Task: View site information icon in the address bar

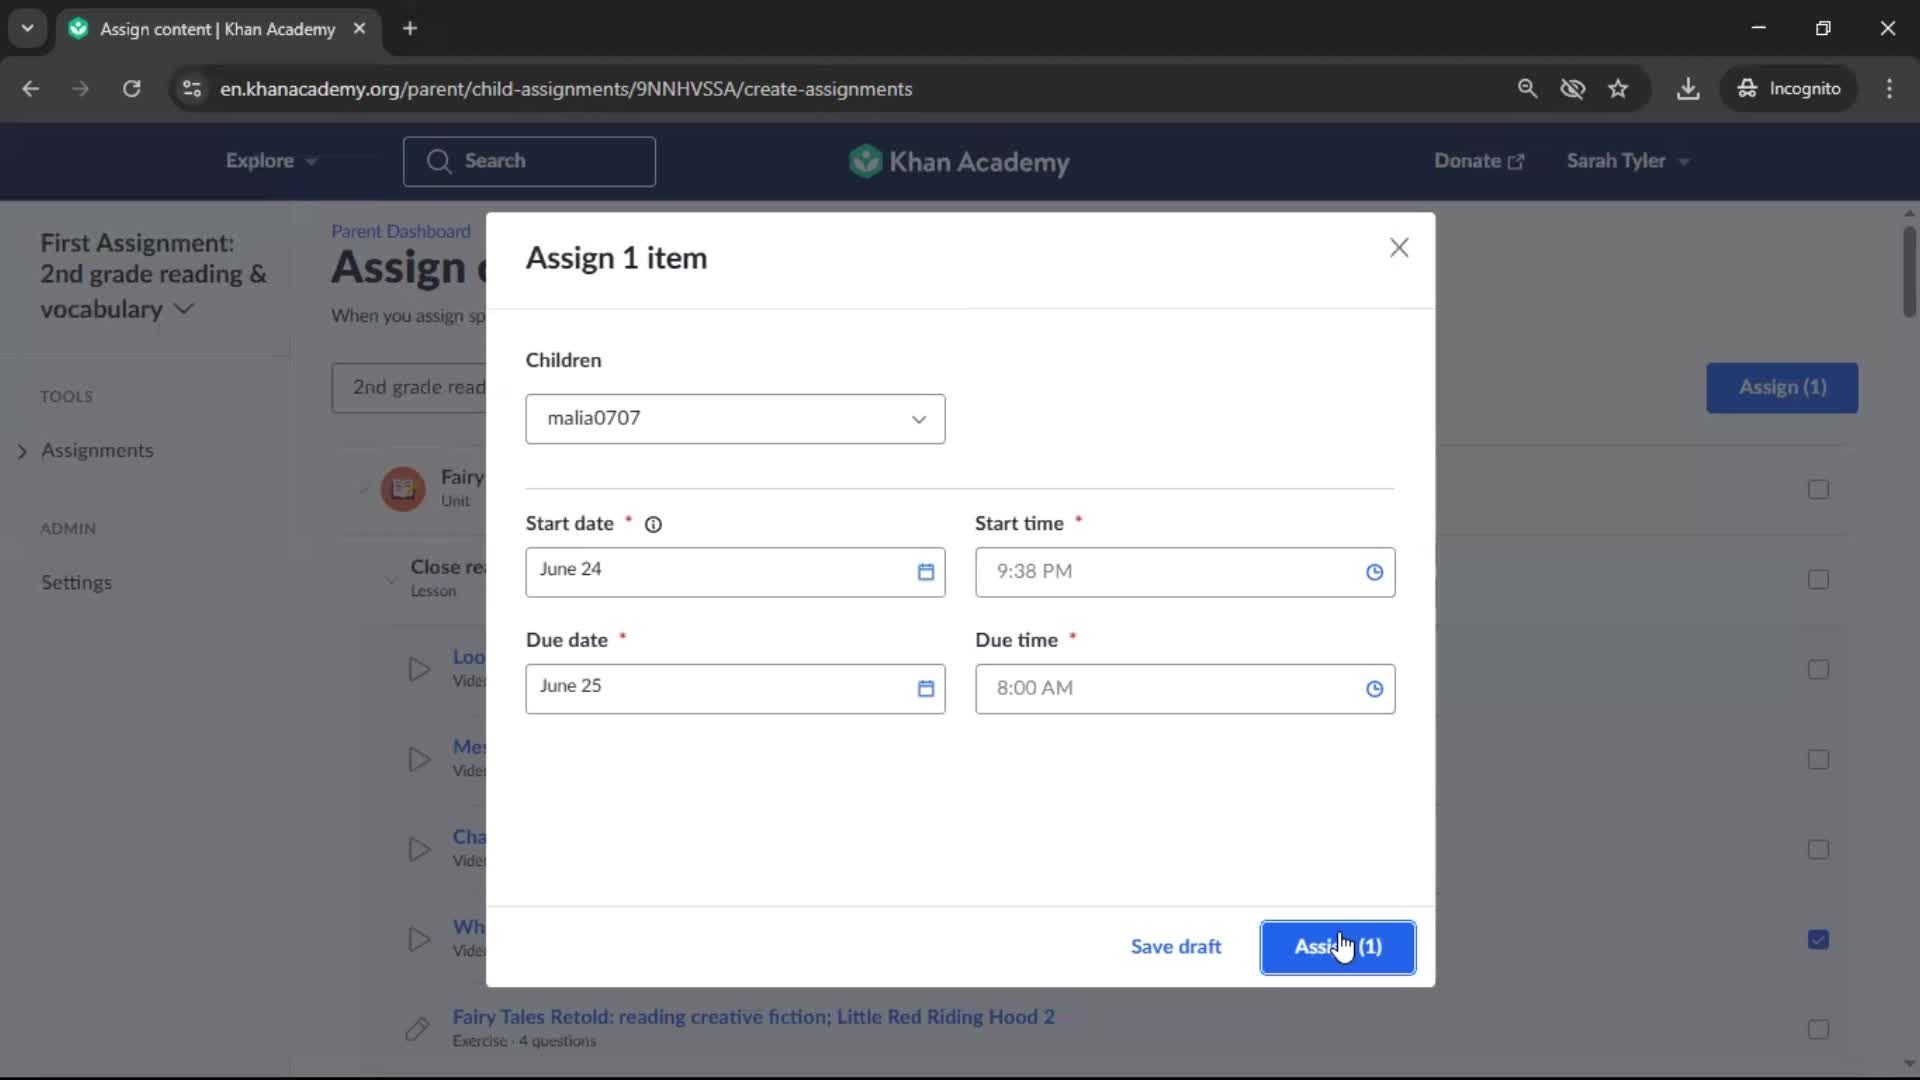Action: click(x=192, y=89)
